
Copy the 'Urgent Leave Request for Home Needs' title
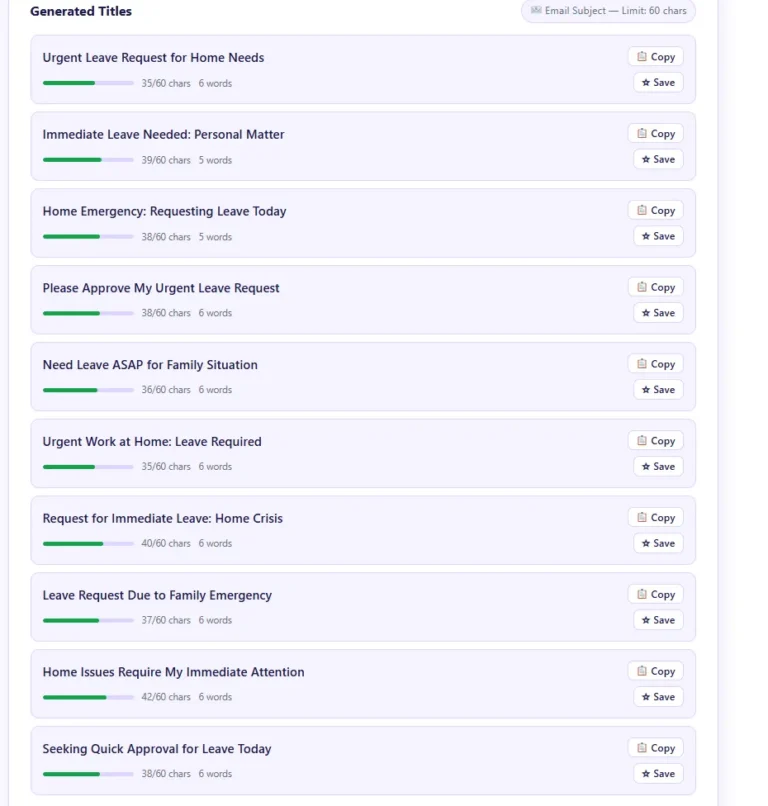656,57
